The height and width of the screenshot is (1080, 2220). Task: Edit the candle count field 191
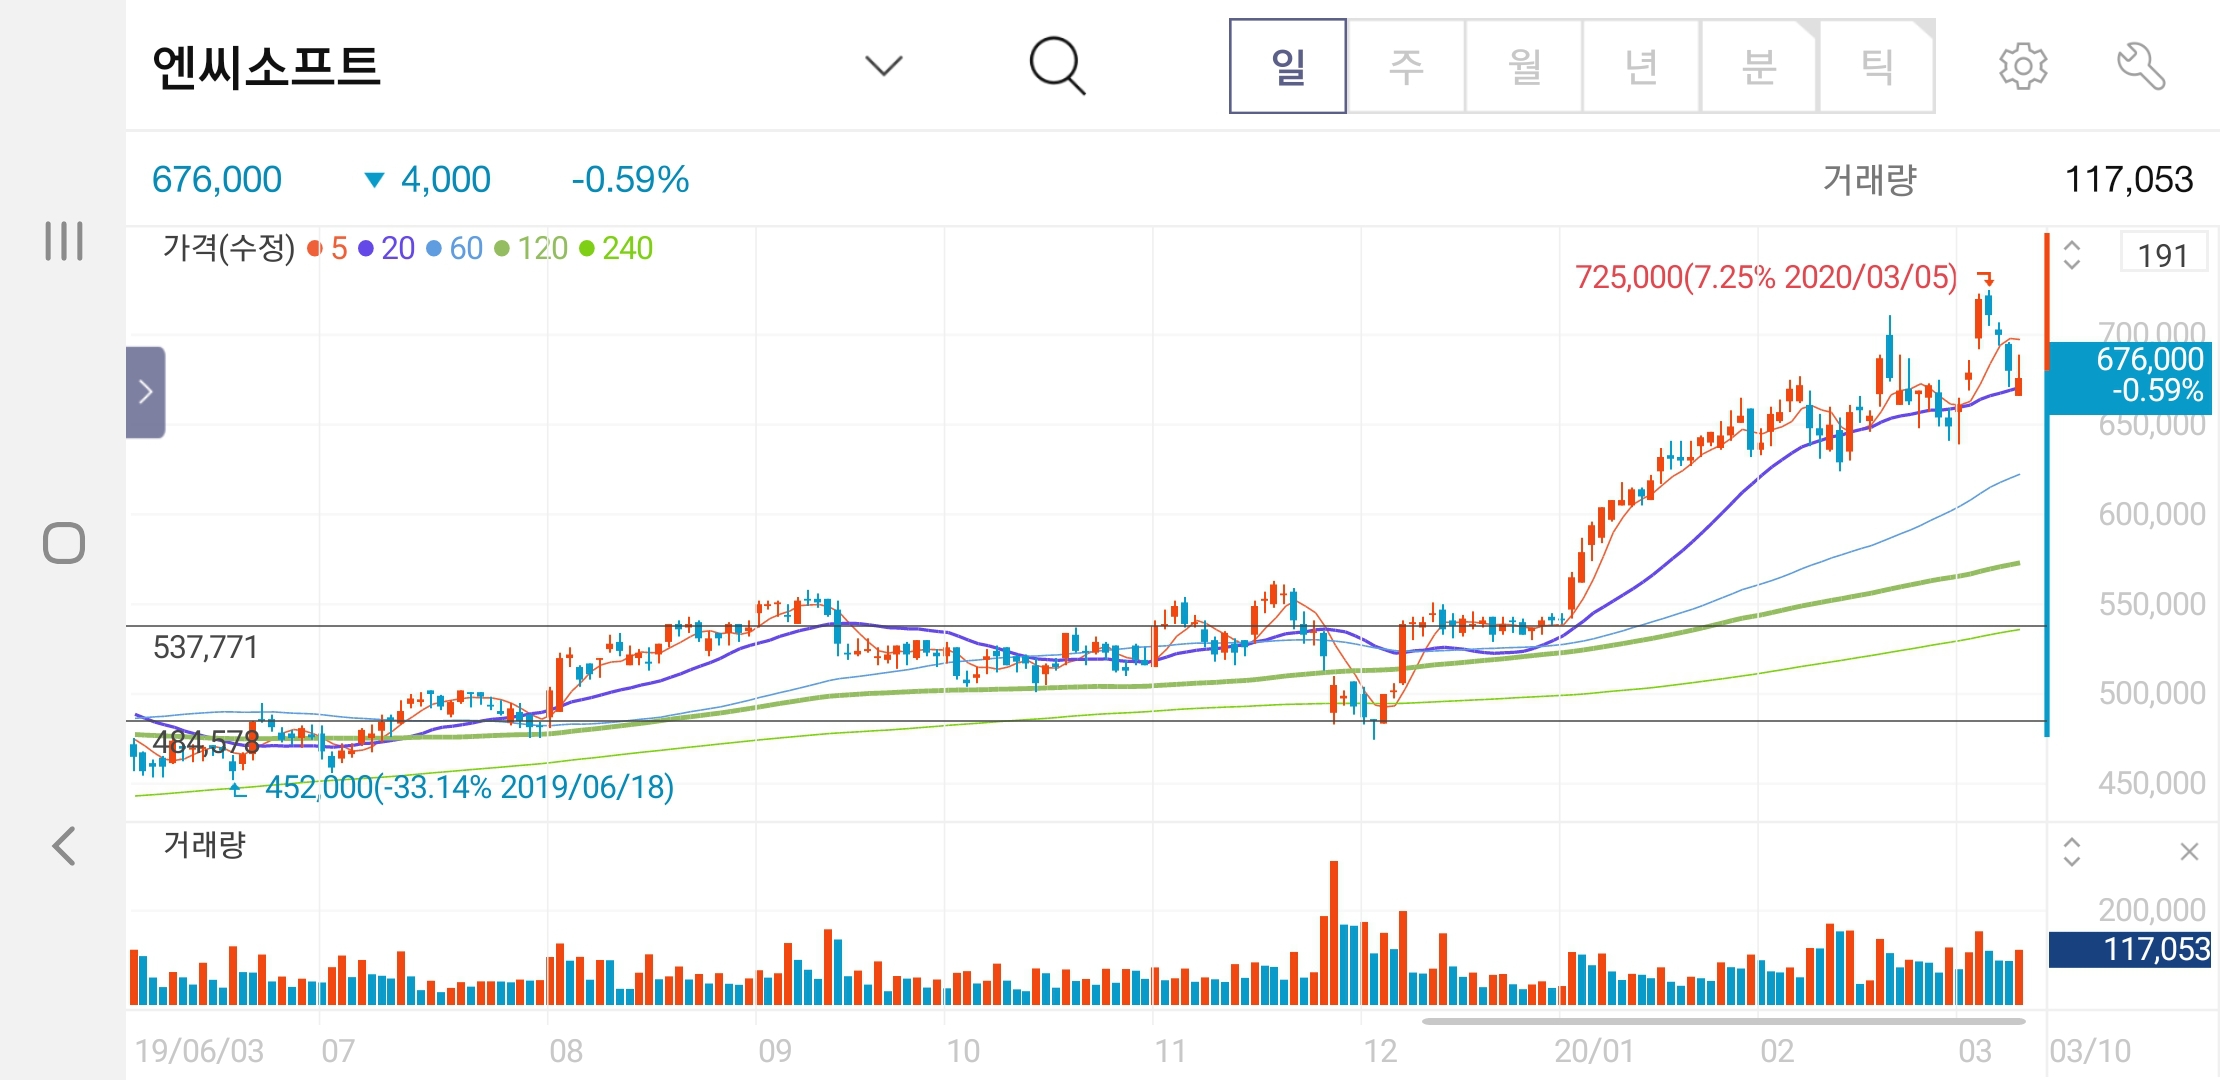click(x=2164, y=254)
